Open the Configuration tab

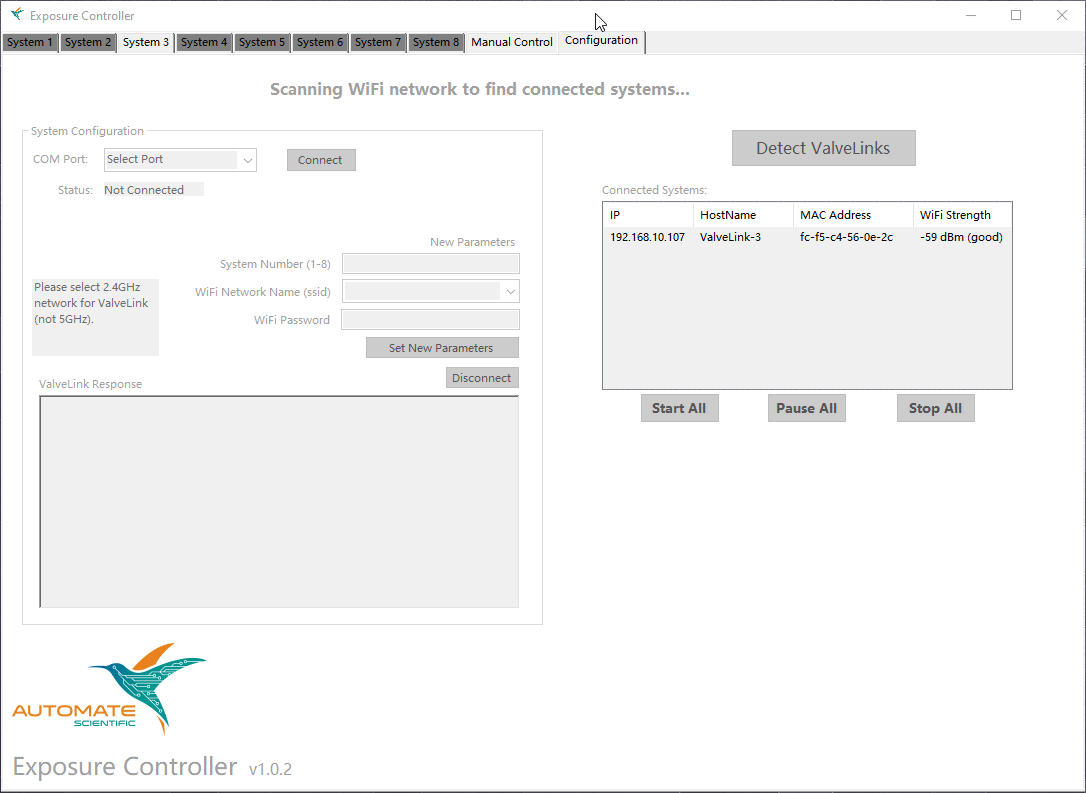601,40
